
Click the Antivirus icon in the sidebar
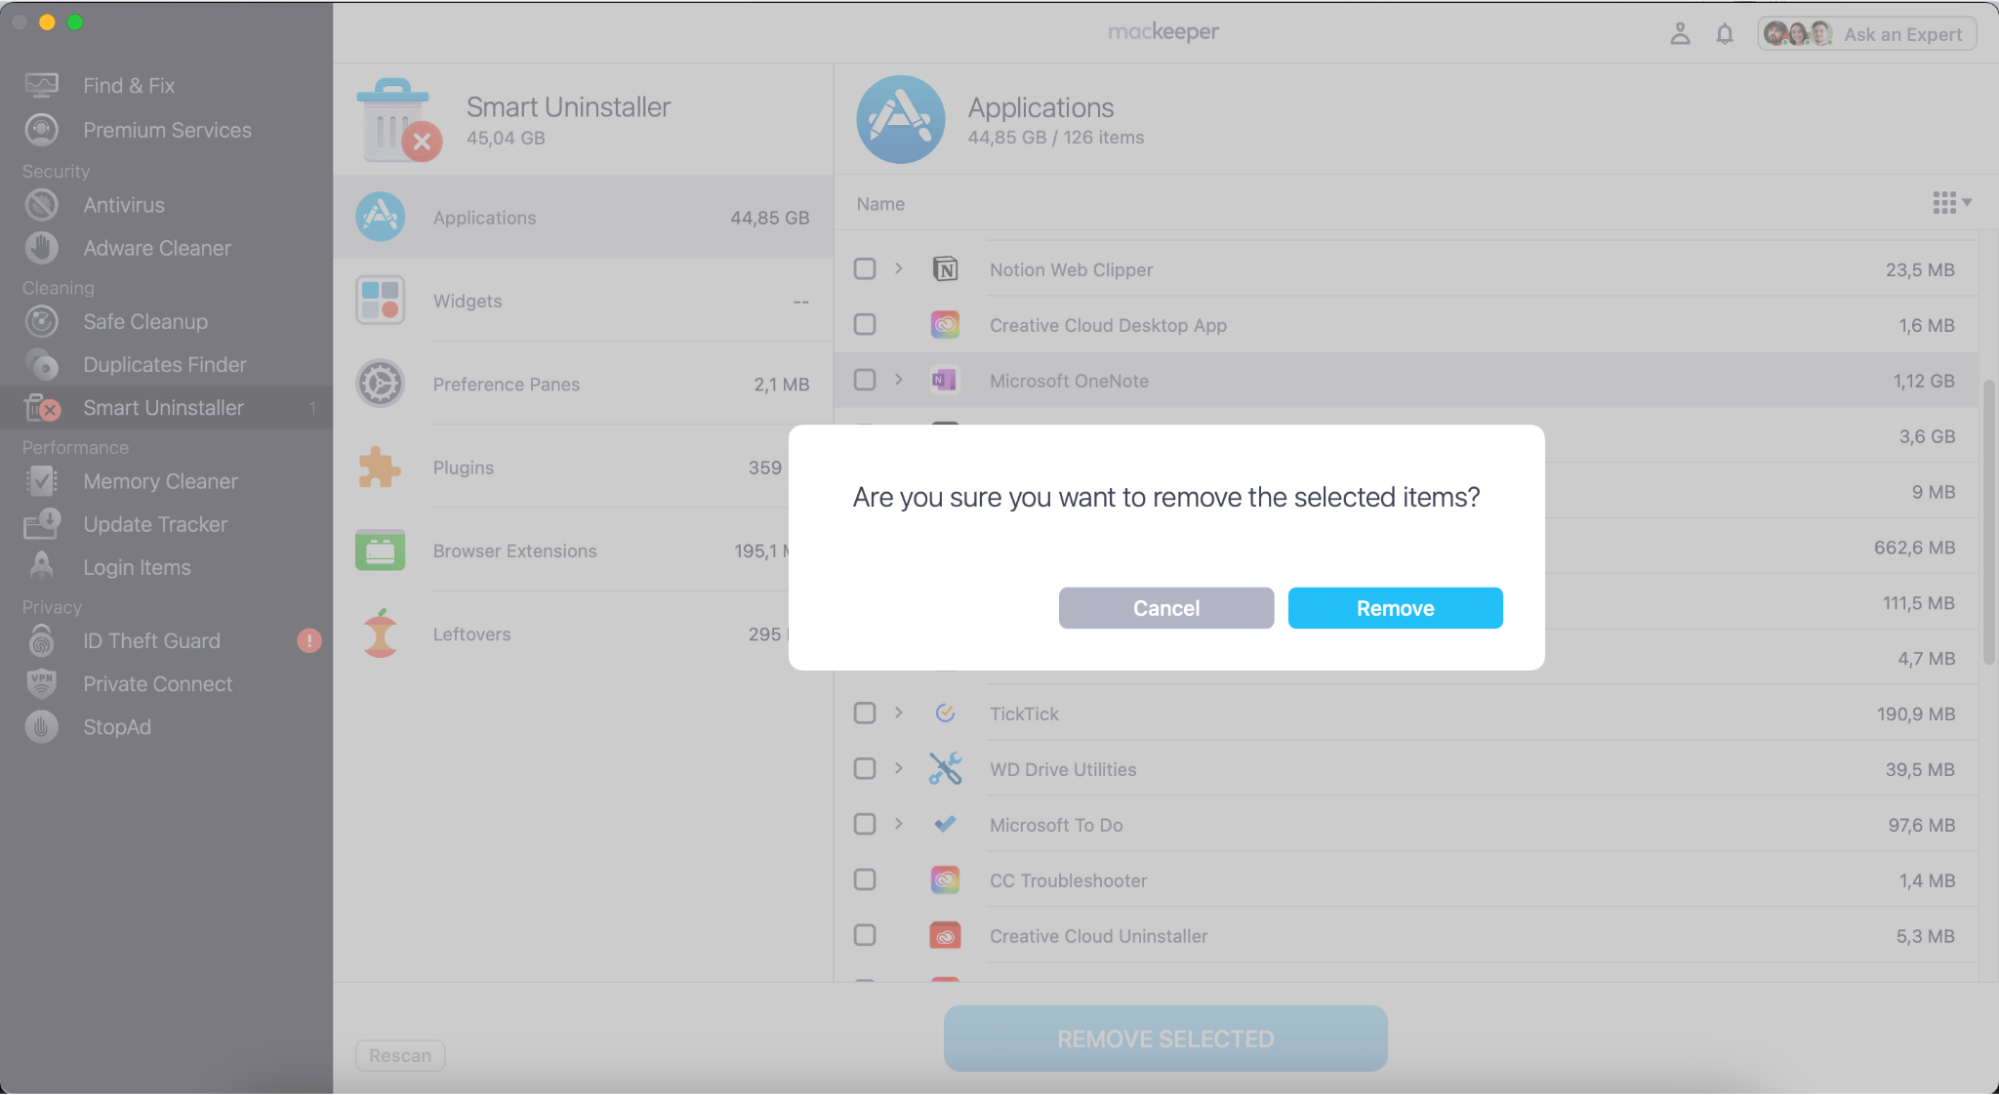(42, 205)
